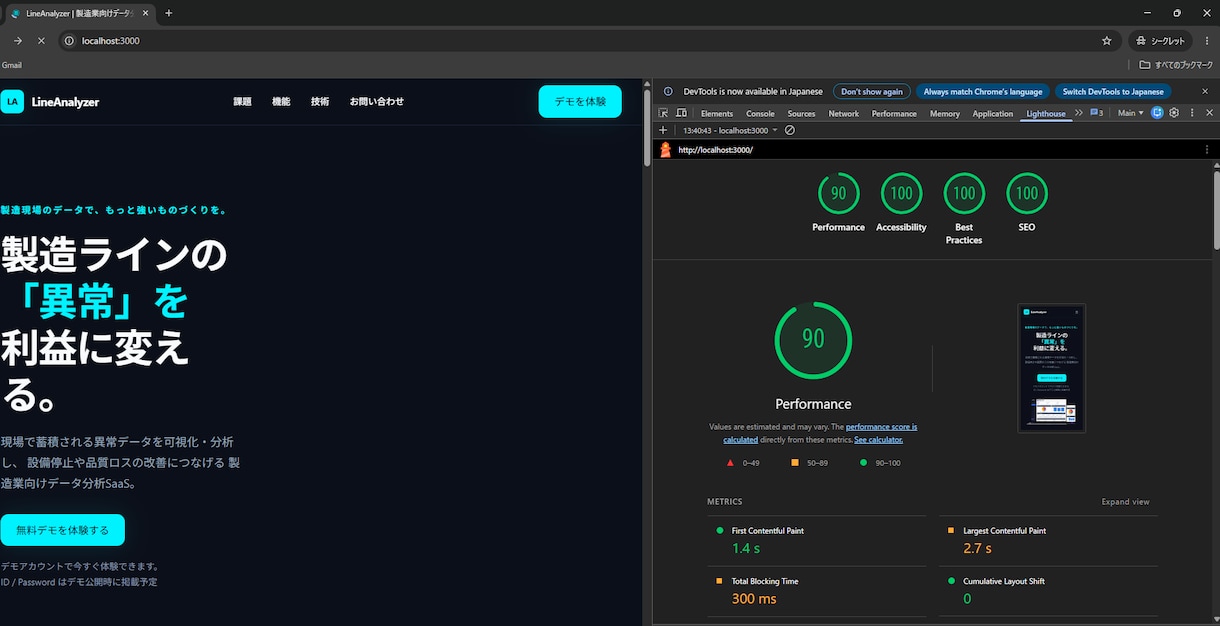This screenshot has width=1220, height=626.
Task: Switch to the Elements tab
Action: [x=717, y=113]
